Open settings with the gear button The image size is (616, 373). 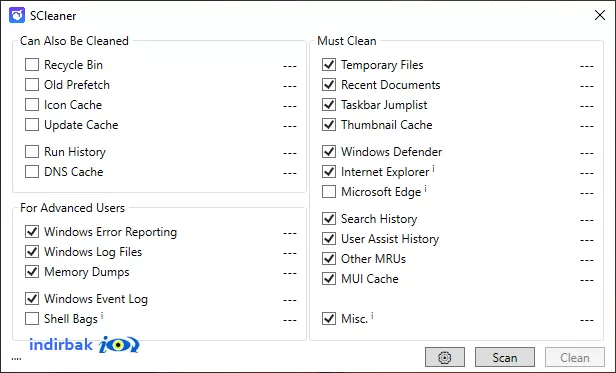[445, 357]
